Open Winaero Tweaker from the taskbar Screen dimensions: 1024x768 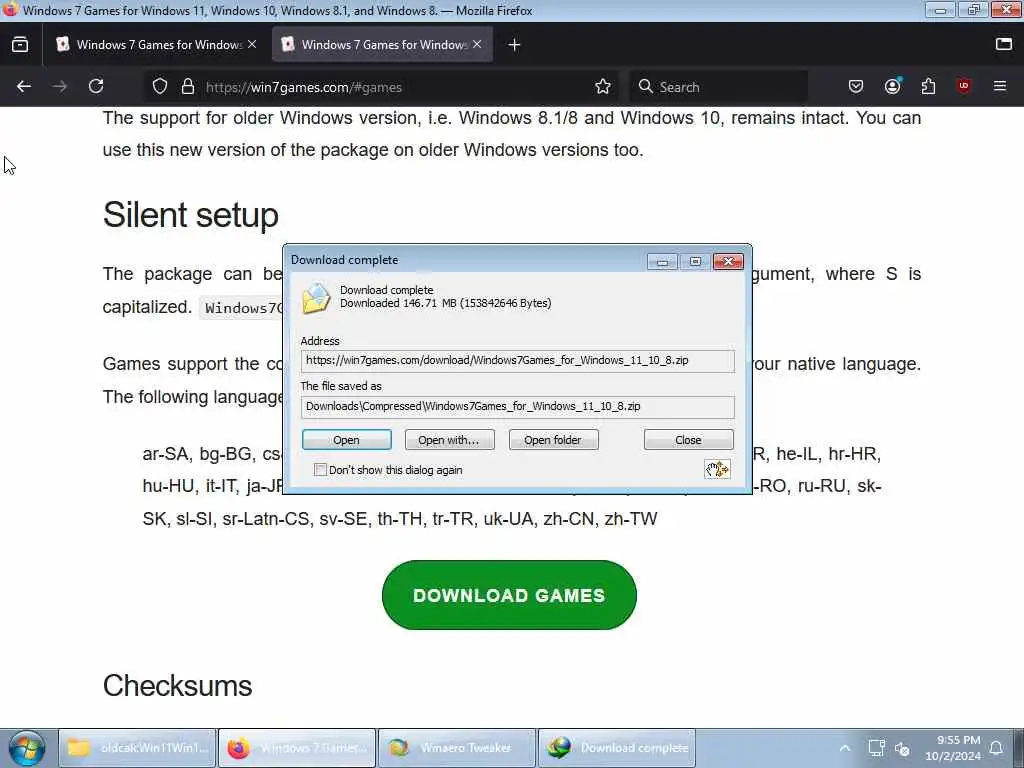(457, 748)
